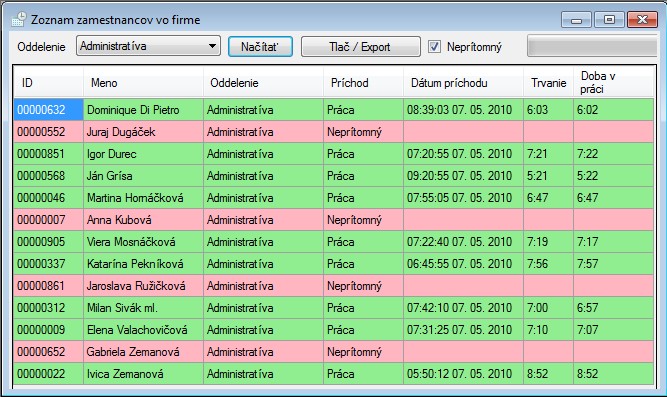Click the Načítať button

point(260,46)
